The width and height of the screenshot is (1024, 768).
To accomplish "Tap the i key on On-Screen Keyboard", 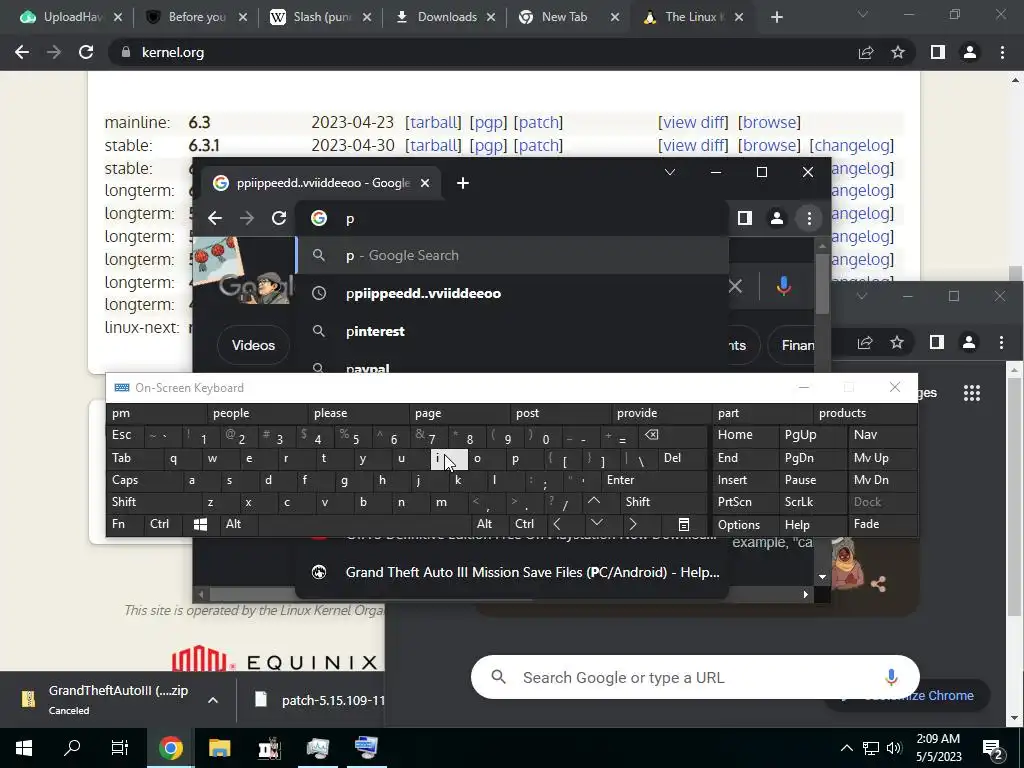I will [x=449, y=458].
